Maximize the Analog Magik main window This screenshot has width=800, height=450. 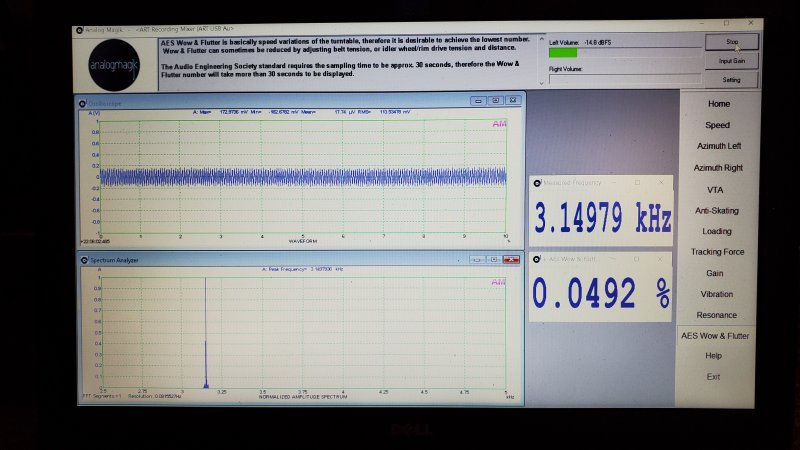726,23
